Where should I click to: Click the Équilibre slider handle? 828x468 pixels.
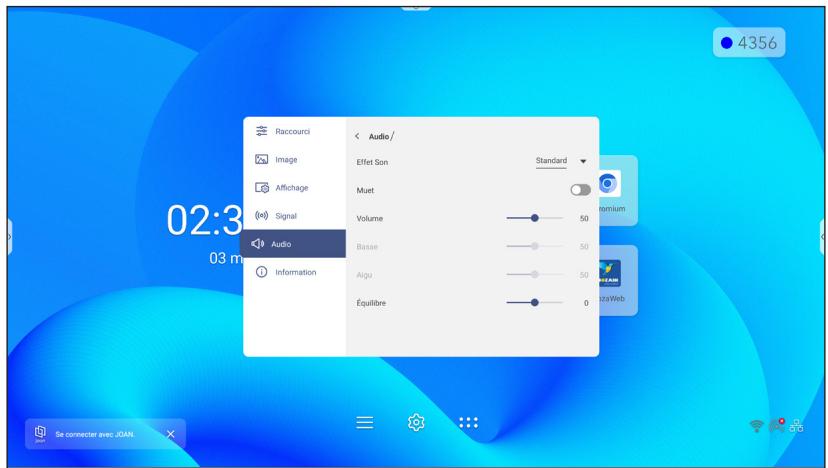(x=534, y=303)
